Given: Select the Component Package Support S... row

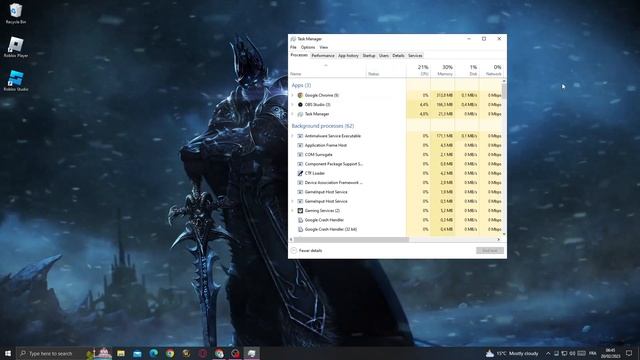Looking at the screenshot, I should [x=396, y=164].
